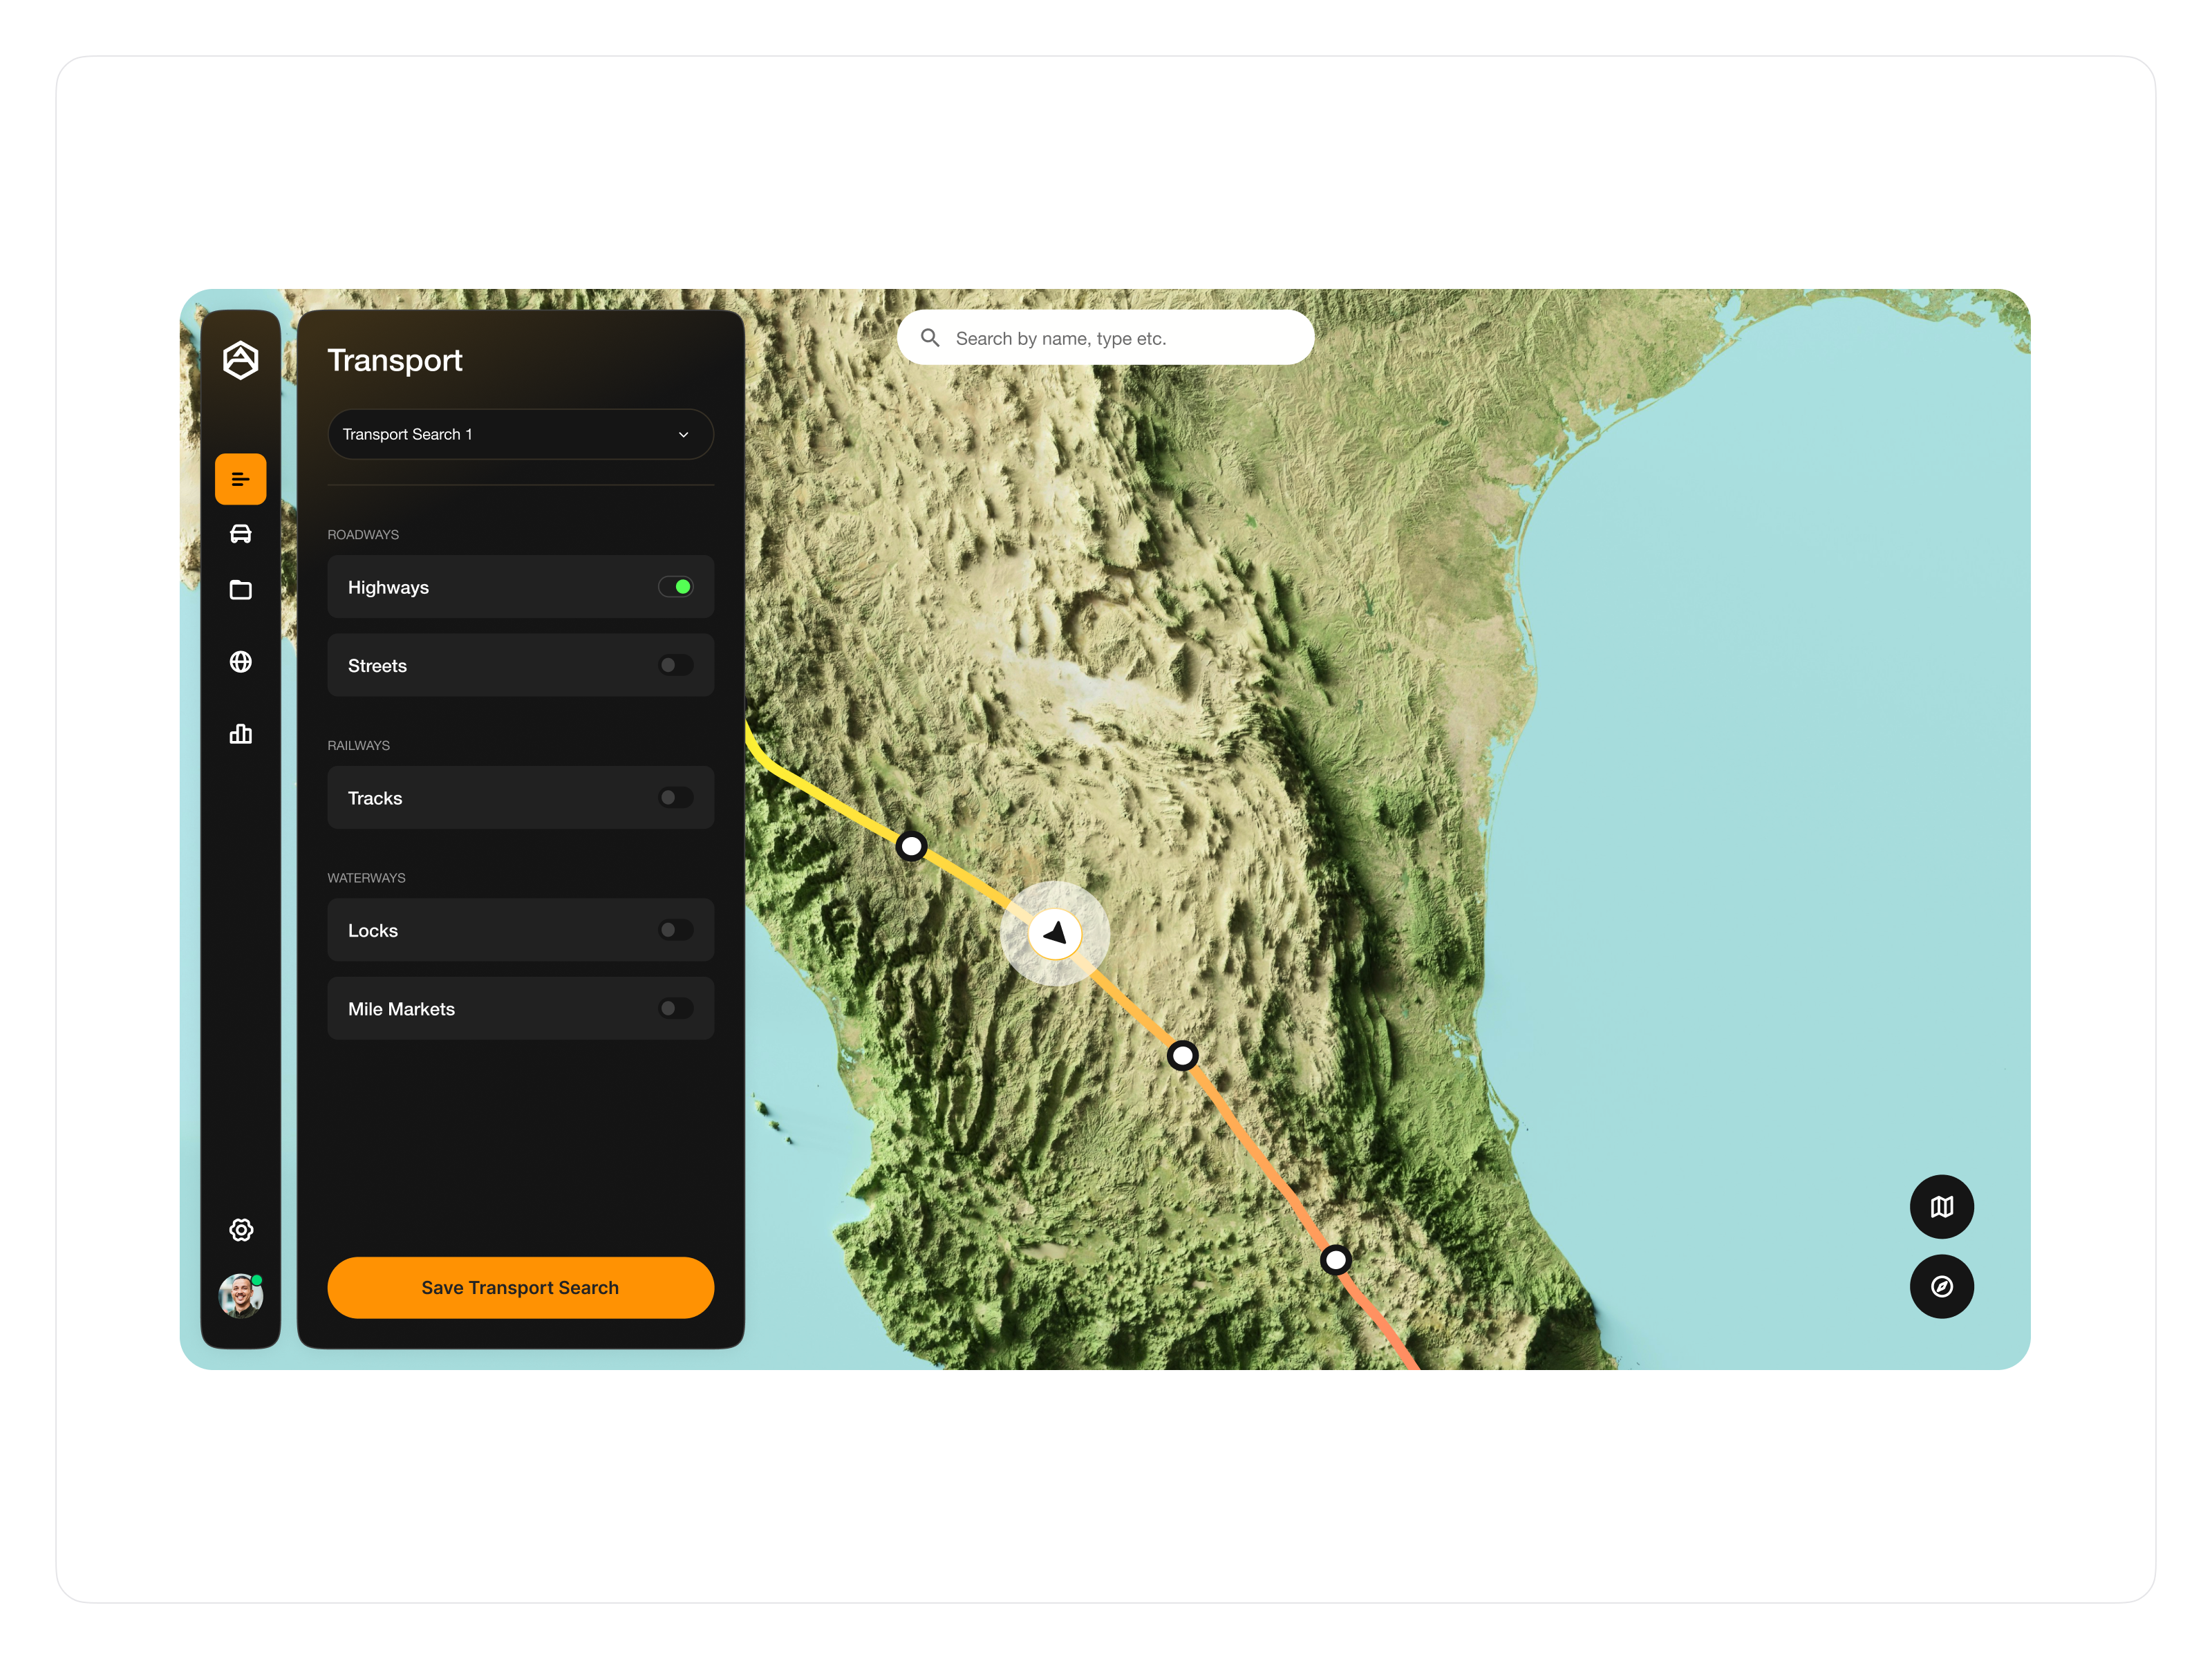Screen dimensions: 2212x1659
Task: Select the orange list menu sidebar icon
Action: (240, 479)
